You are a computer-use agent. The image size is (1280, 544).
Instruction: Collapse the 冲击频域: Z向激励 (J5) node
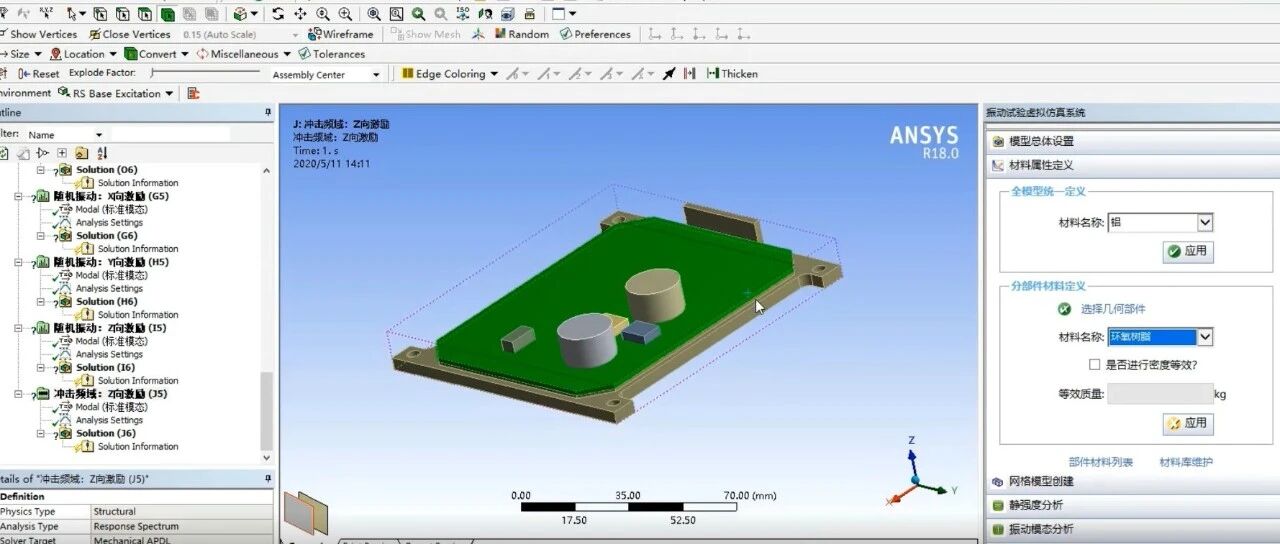point(18,394)
